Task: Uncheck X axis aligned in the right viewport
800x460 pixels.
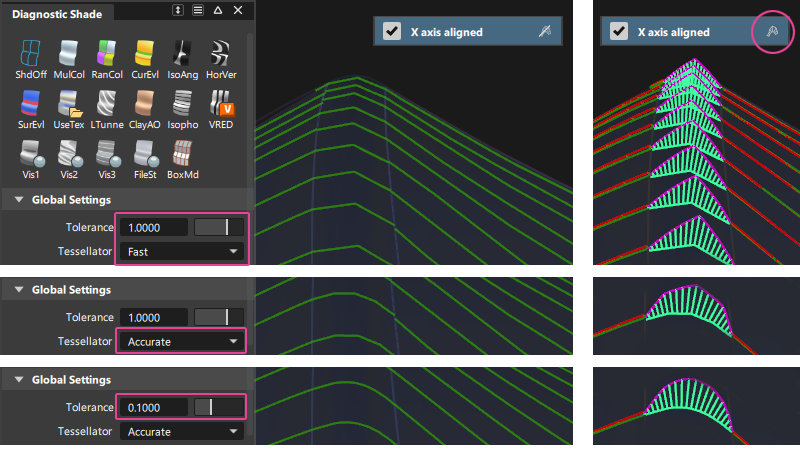Action: coord(619,32)
